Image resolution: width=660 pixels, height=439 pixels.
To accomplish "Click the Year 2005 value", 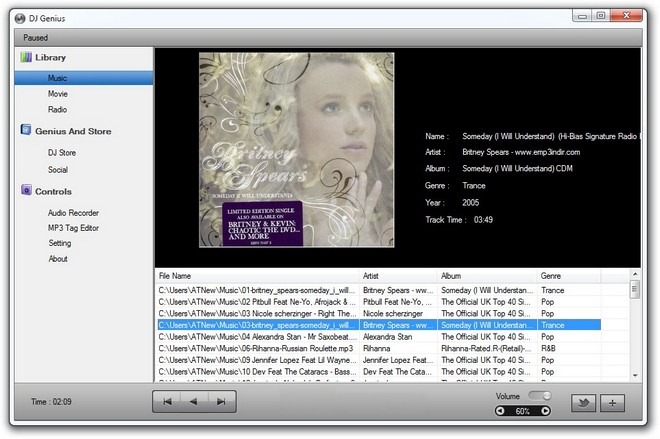I will (471, 202).
